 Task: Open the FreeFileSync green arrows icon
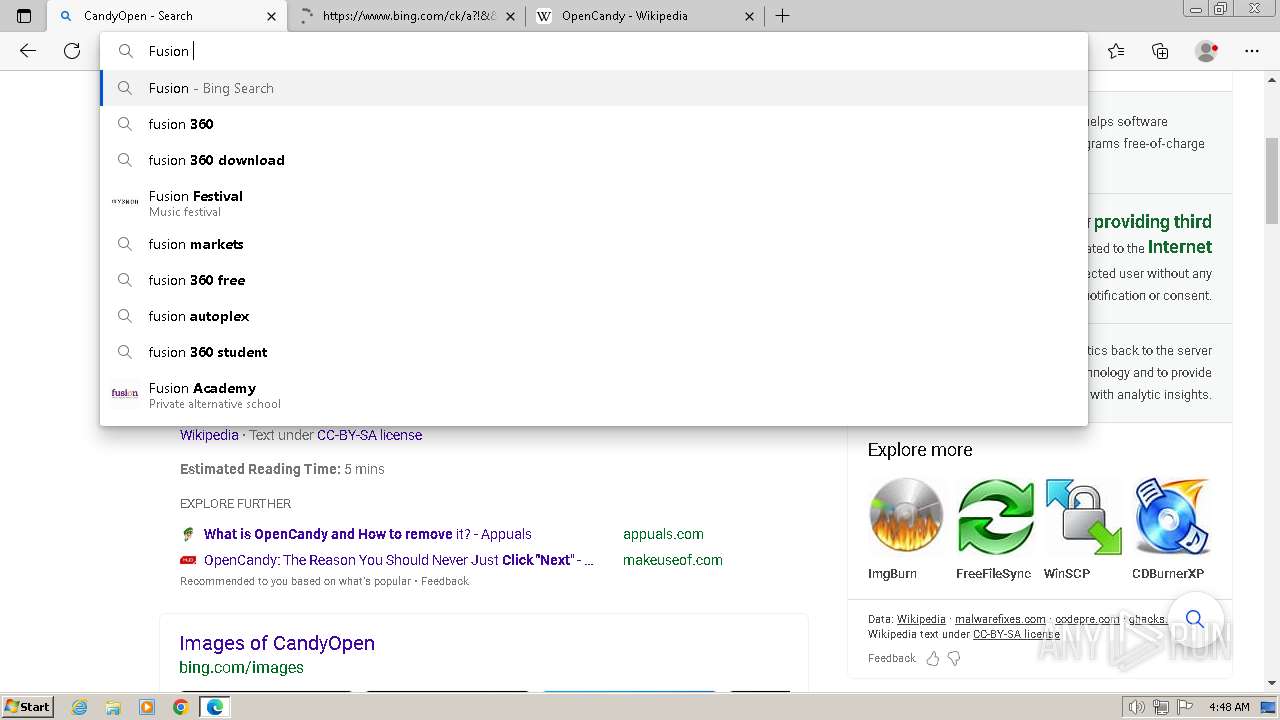click(x=994, y=516)
